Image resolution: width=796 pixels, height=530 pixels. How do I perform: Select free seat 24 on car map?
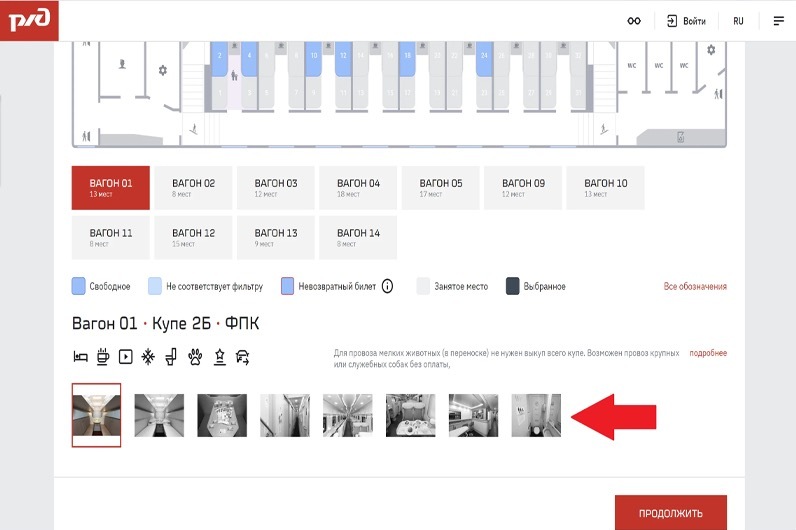coord(484,58)
